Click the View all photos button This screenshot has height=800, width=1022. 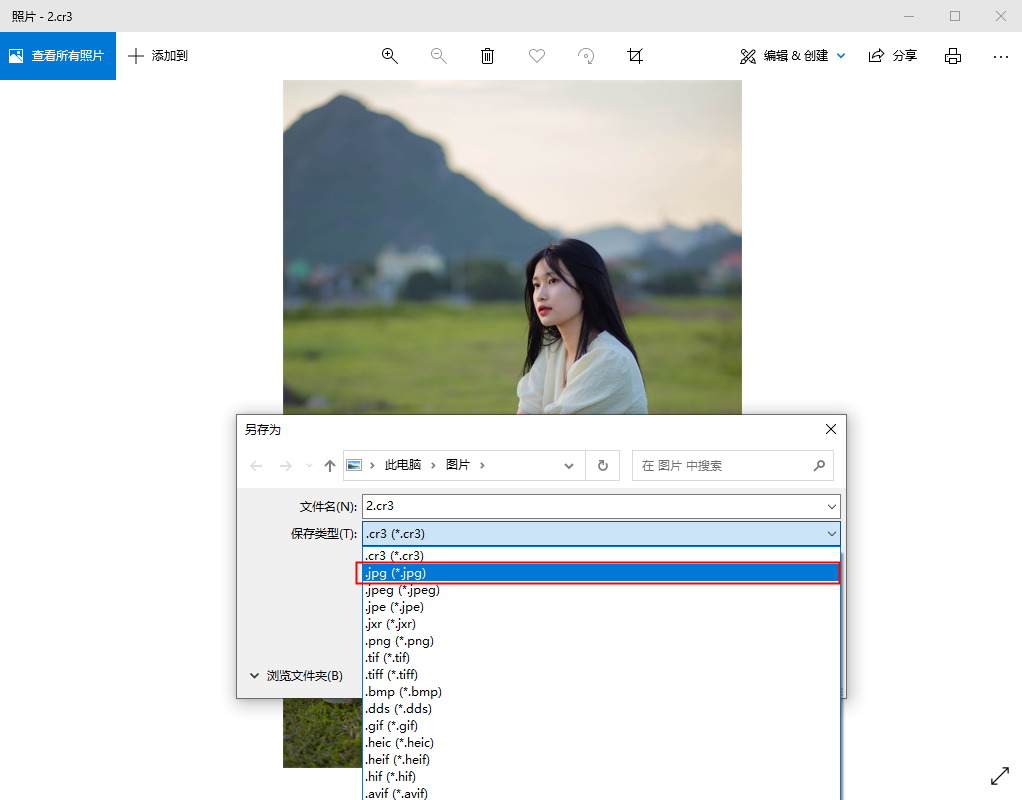click(58, 56)
